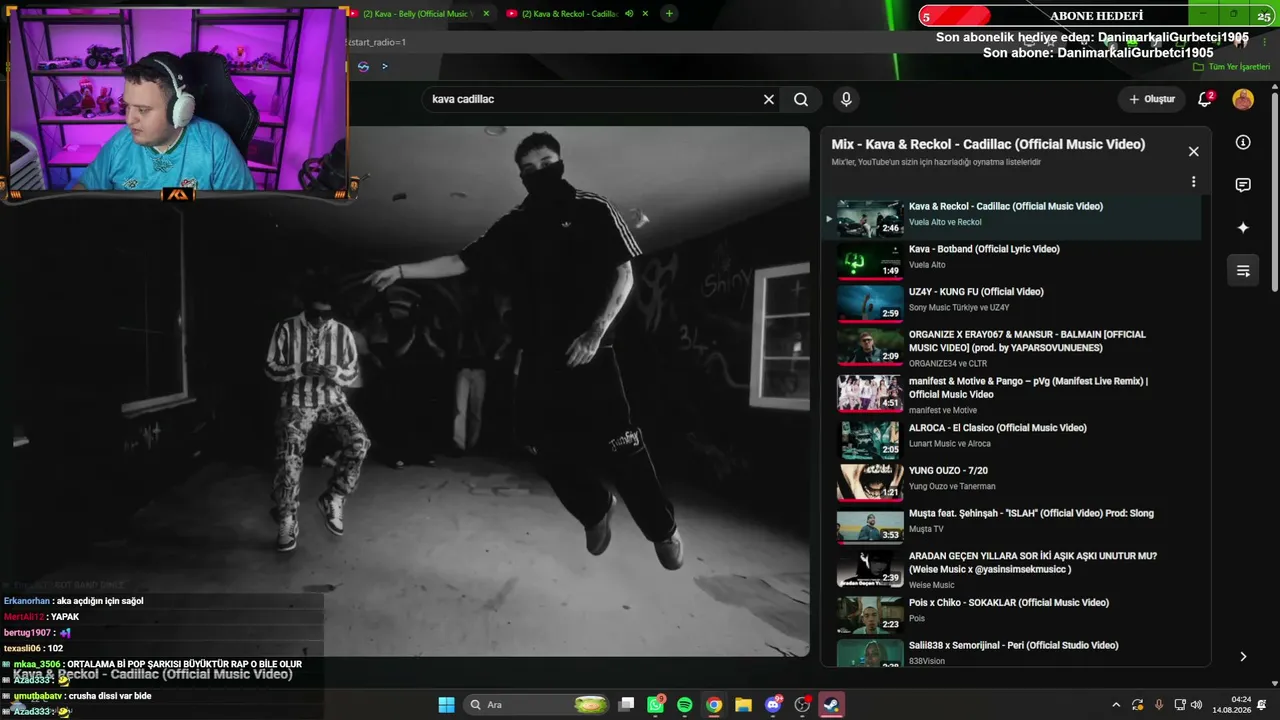
Task: Click the Windows taskbar search box
Action: 538,705
